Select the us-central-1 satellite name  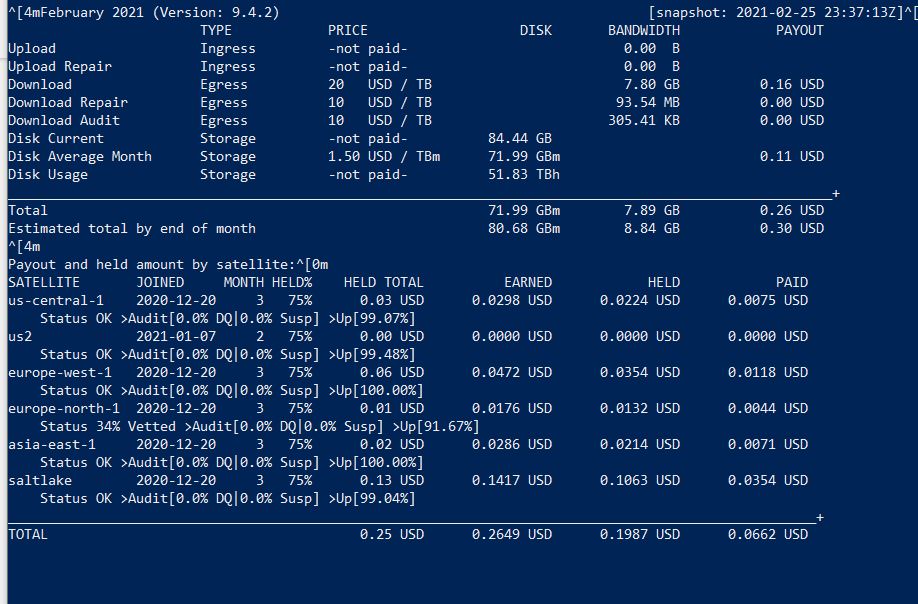coord(56,301)
